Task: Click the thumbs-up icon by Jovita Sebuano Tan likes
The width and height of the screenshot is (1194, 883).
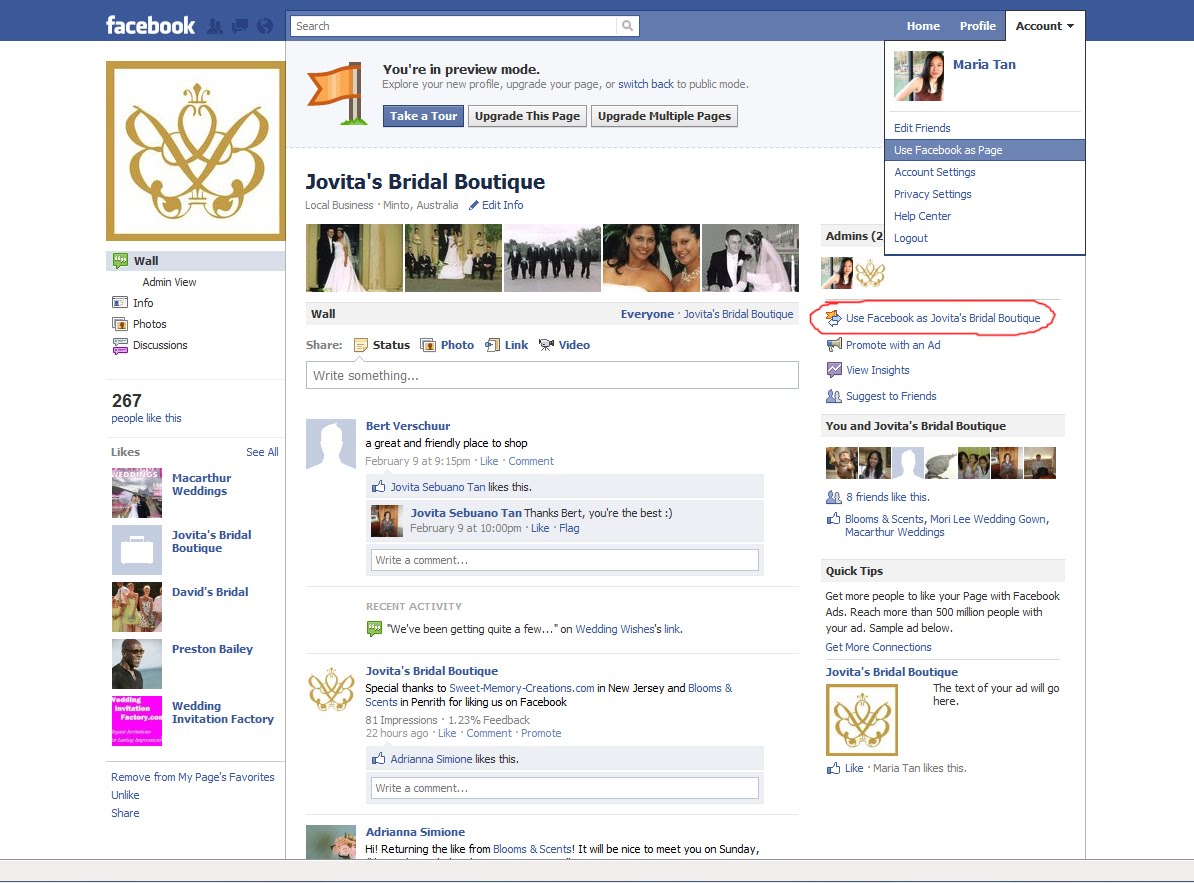Action: 378,486
